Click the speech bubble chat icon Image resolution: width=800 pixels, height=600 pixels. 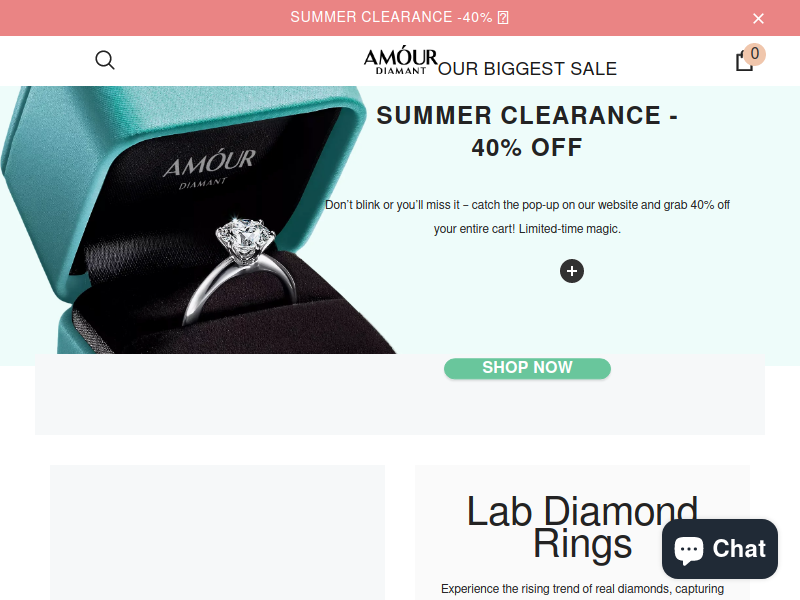(689, 550)
